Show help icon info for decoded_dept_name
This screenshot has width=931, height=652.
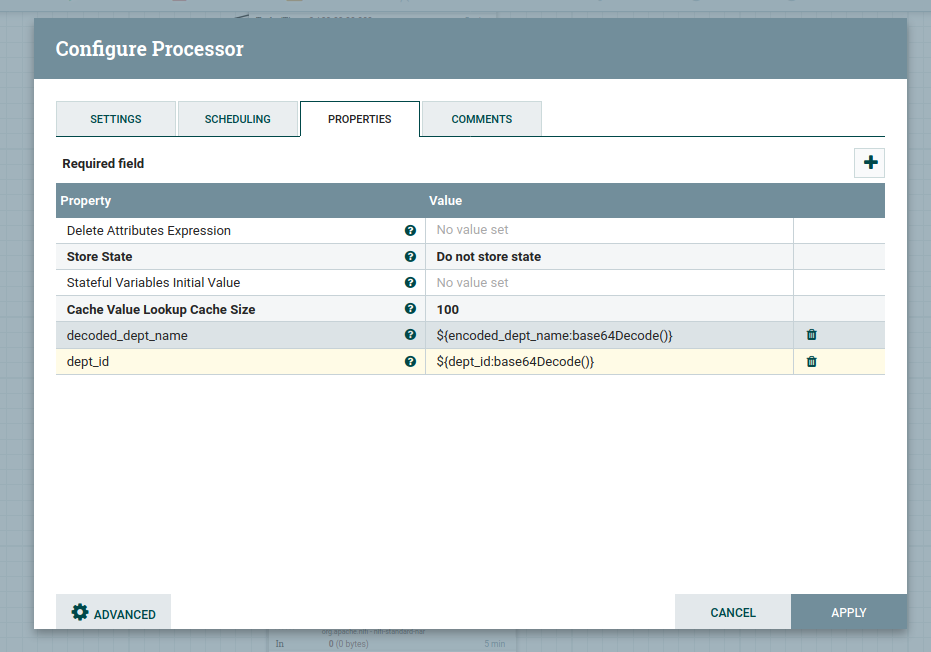click(x=410, y=336)
